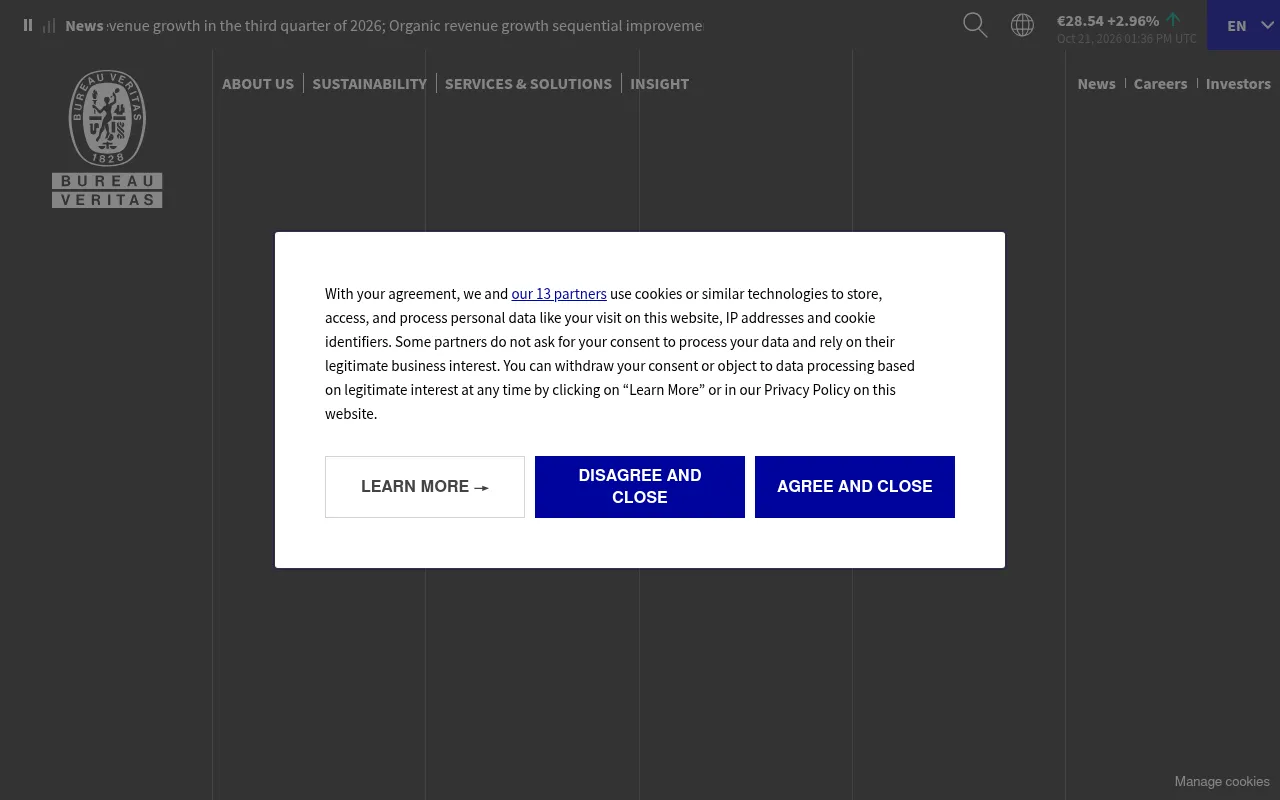The image size is (1280, 800).
Task: Click the Bureau Veritas logo
Action: [x=107, y=139]
